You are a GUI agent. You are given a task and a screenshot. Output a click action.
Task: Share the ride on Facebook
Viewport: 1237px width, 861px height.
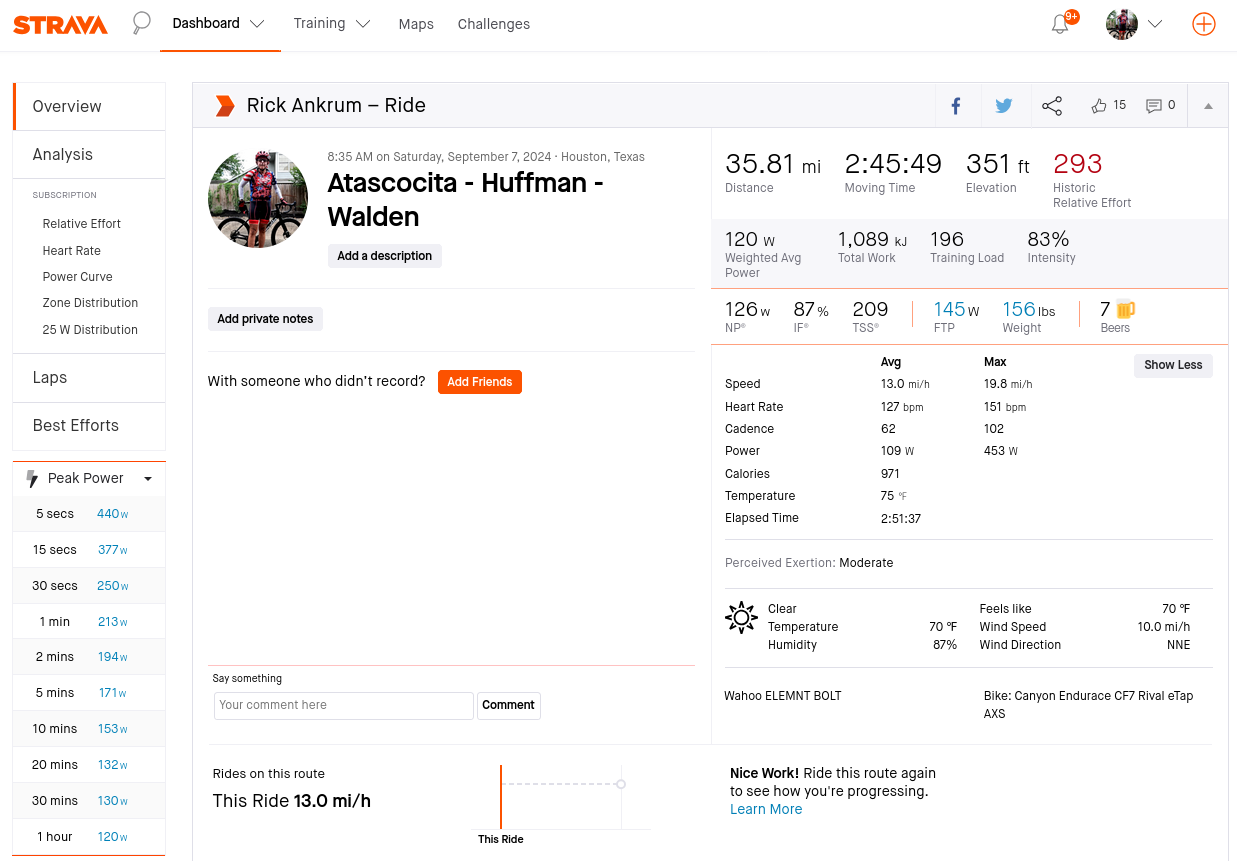956,105
